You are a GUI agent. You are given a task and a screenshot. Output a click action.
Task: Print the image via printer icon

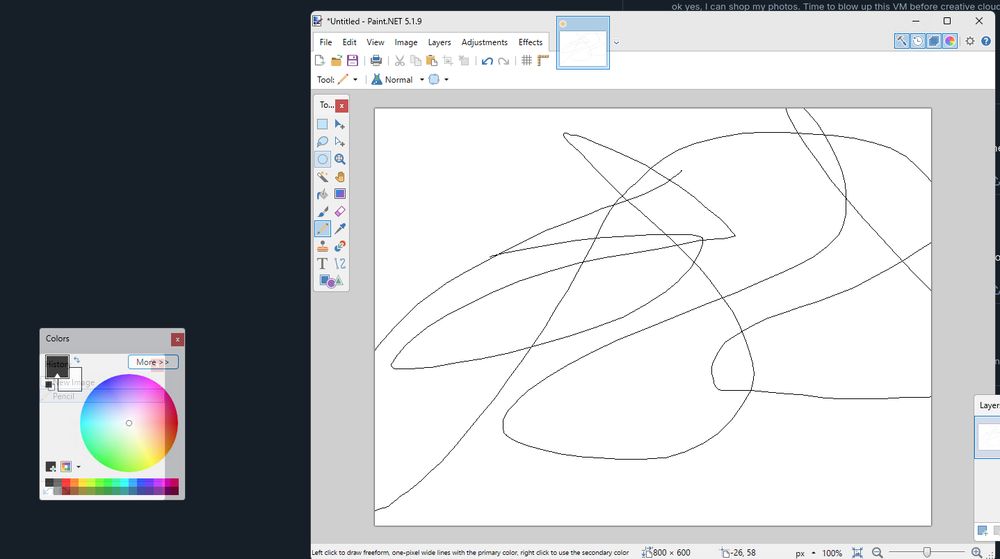[376, 61]
